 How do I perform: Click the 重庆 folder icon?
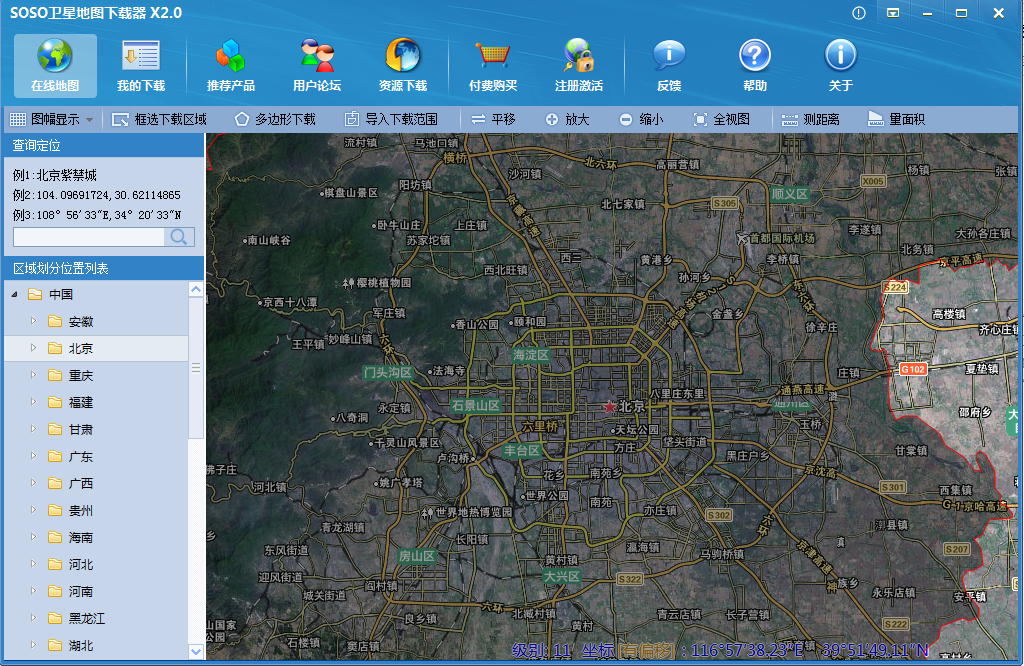(x=55, y=375)
